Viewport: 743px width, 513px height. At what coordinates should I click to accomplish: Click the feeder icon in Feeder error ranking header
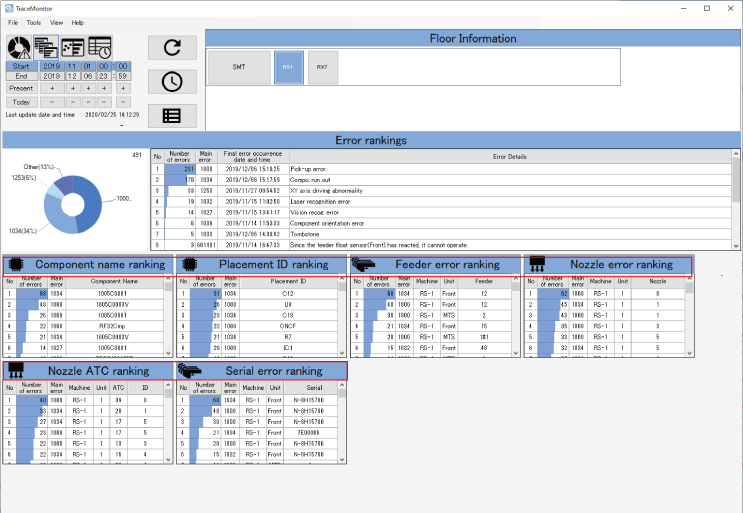363,264
